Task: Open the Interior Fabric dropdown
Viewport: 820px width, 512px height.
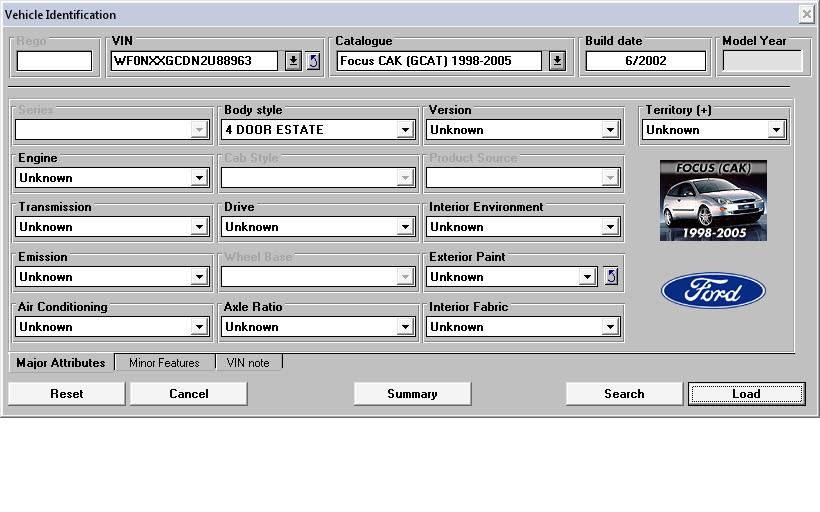Action: [x=610, y=327]
